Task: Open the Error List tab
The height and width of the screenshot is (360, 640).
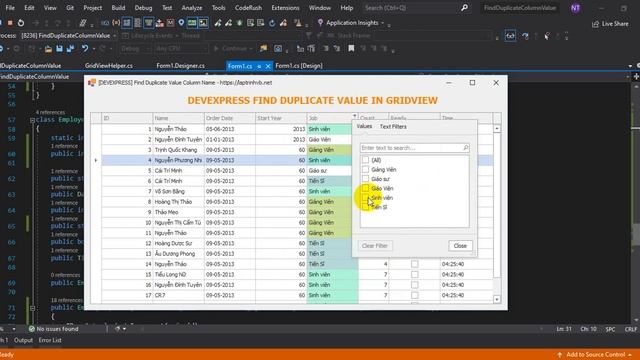Action: coord(50,340)
